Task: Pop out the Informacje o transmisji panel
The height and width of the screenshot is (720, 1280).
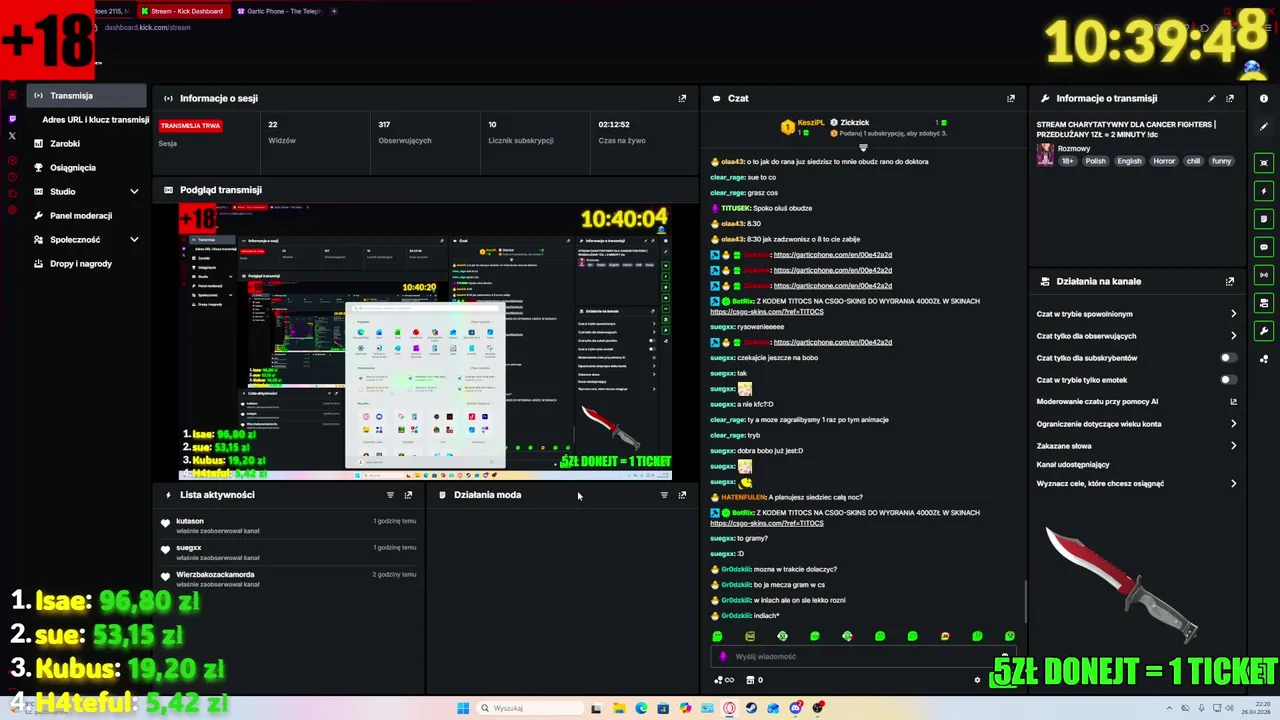Action: click(1230, 98)
